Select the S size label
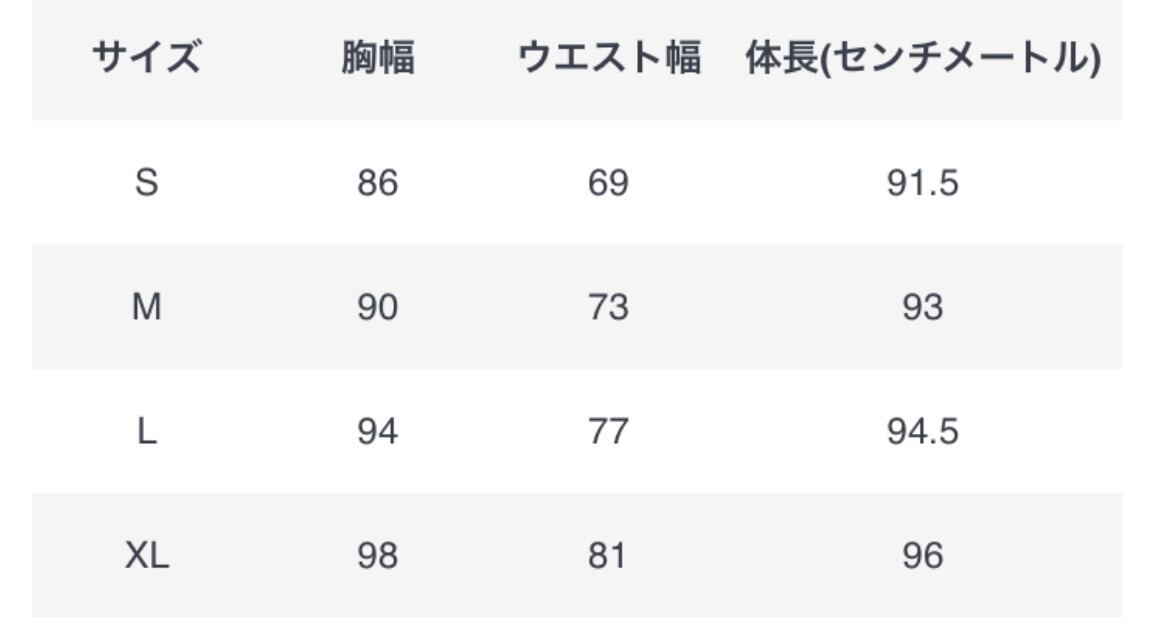This screenshot has height=635, width=1149. pyautogui.click(x=146, y=183)
